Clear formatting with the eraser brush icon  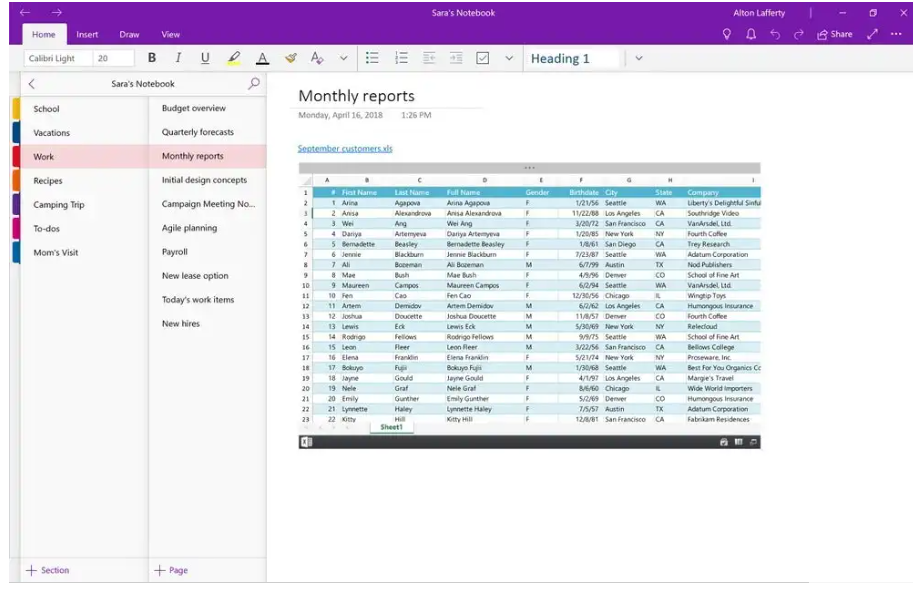(290, 58)
